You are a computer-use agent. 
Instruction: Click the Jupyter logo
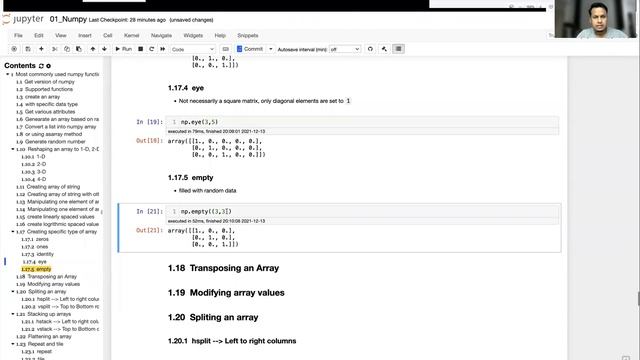point(23,19)
